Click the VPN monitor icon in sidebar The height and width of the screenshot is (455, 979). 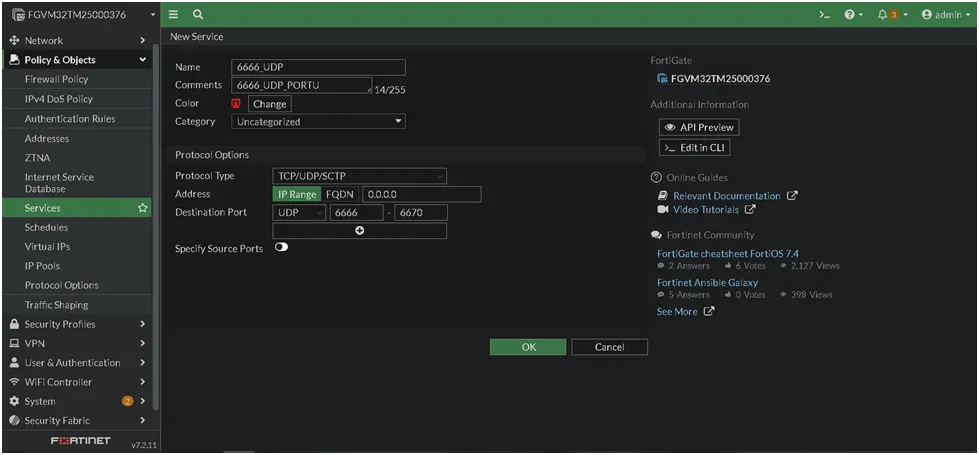[15, 343]
